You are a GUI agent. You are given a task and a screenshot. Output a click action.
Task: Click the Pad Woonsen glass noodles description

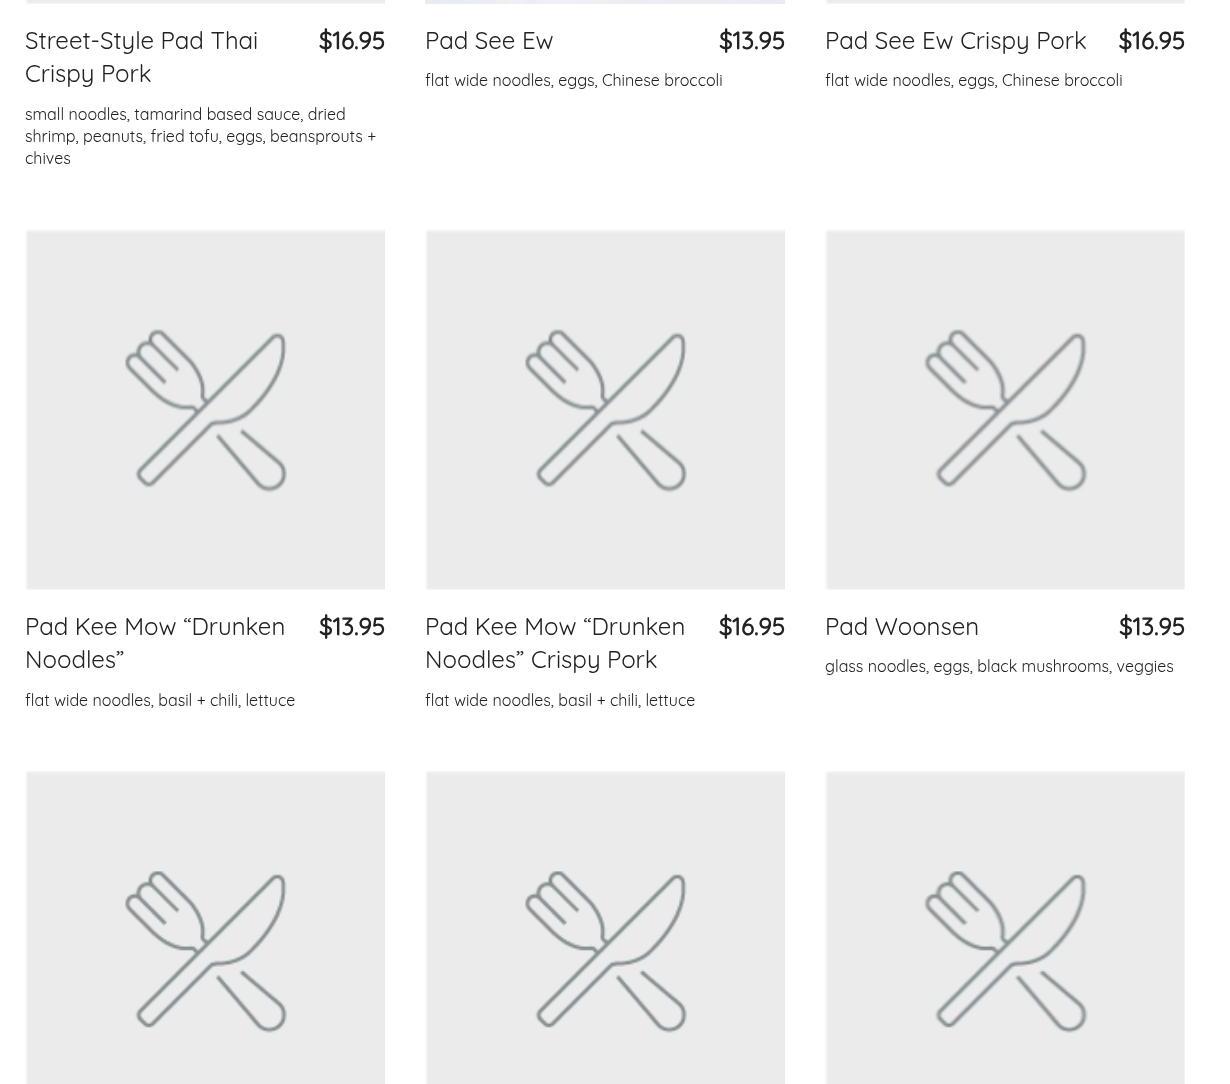999,667
